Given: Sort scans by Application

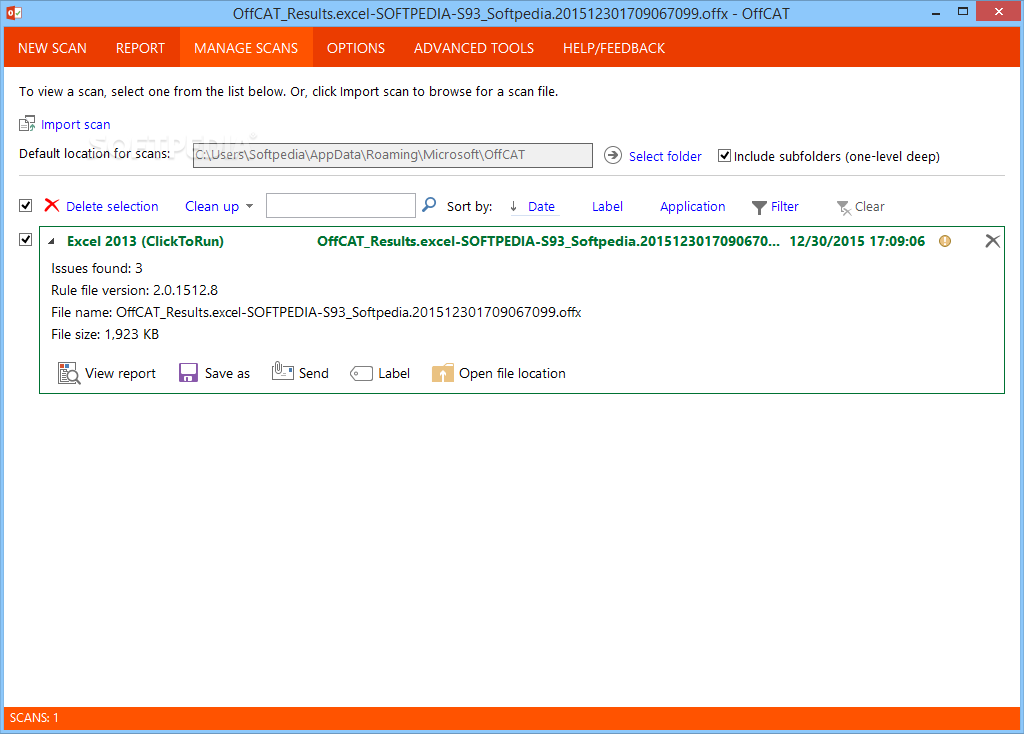Looking at the screenshot, I should (692, 206).
